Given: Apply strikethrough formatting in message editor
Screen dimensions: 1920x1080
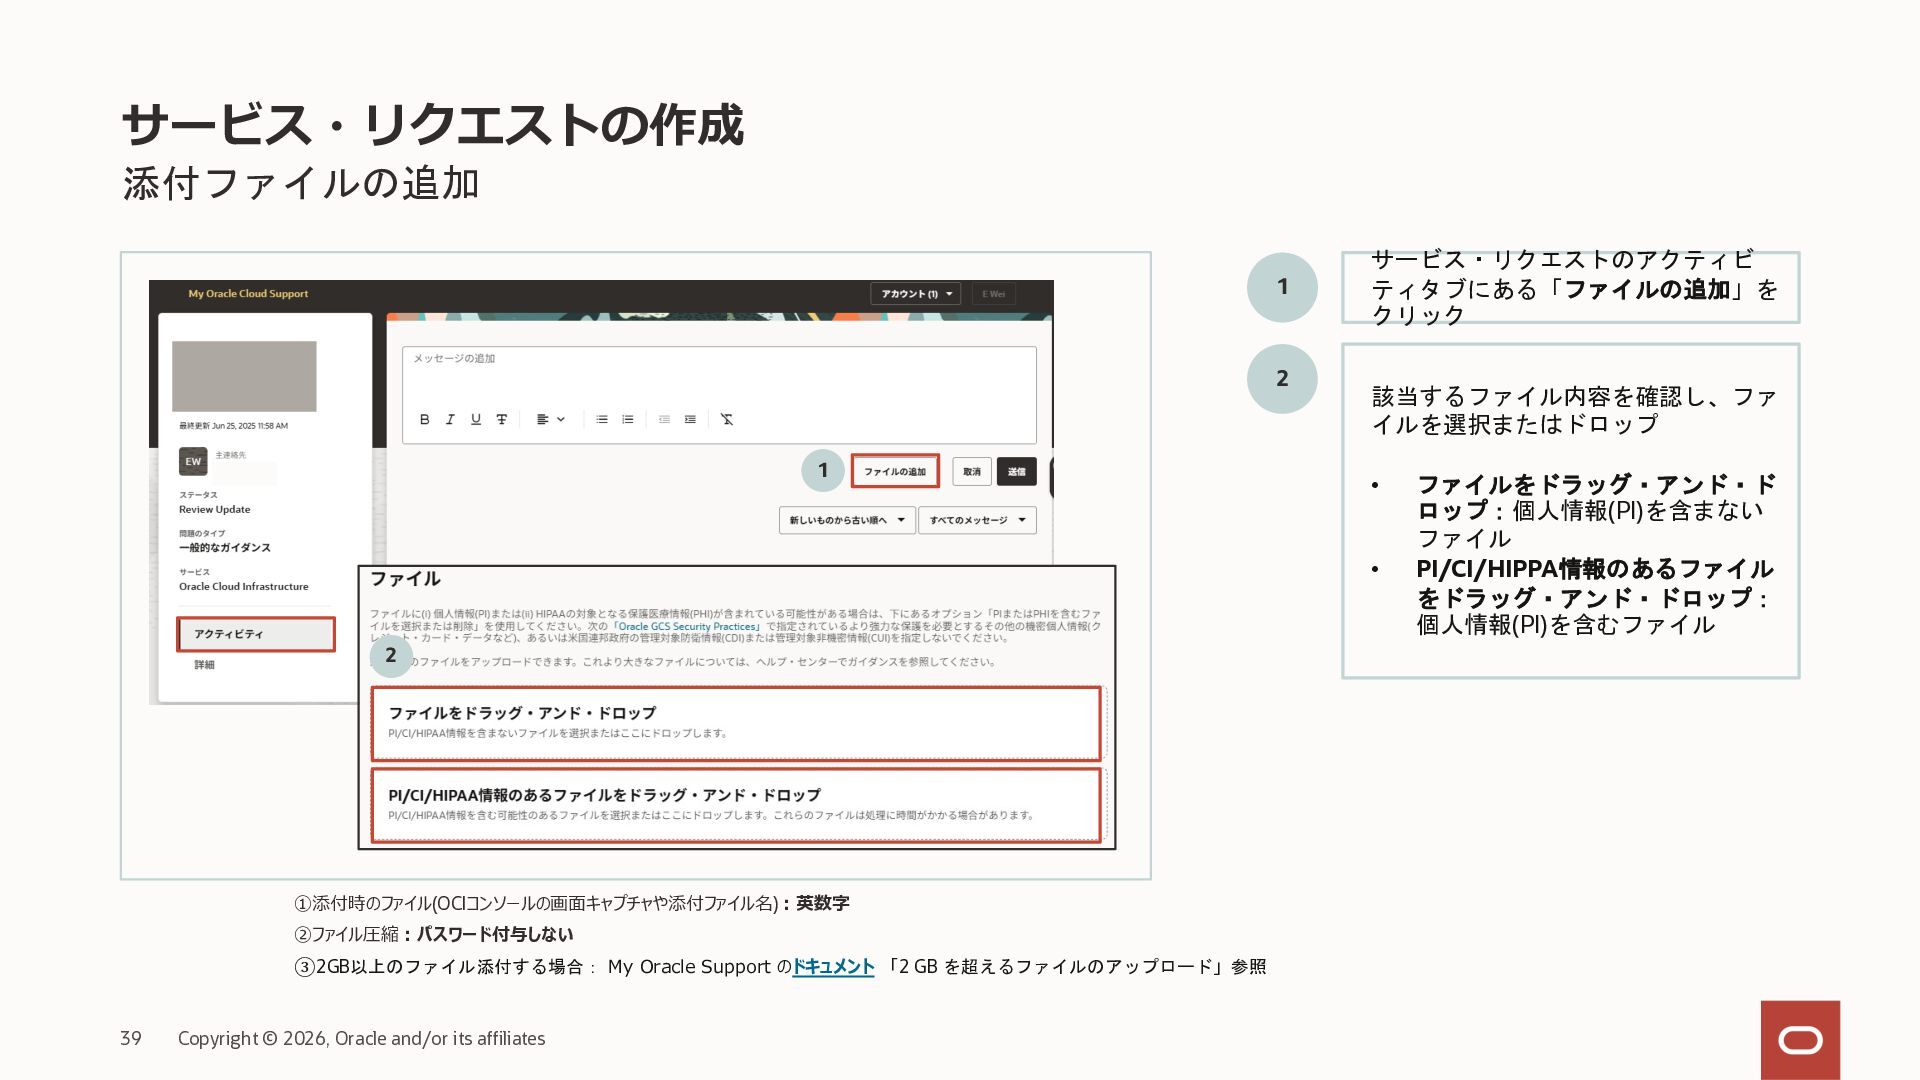Looking at the screenshot, I should [x=502, y=419].
